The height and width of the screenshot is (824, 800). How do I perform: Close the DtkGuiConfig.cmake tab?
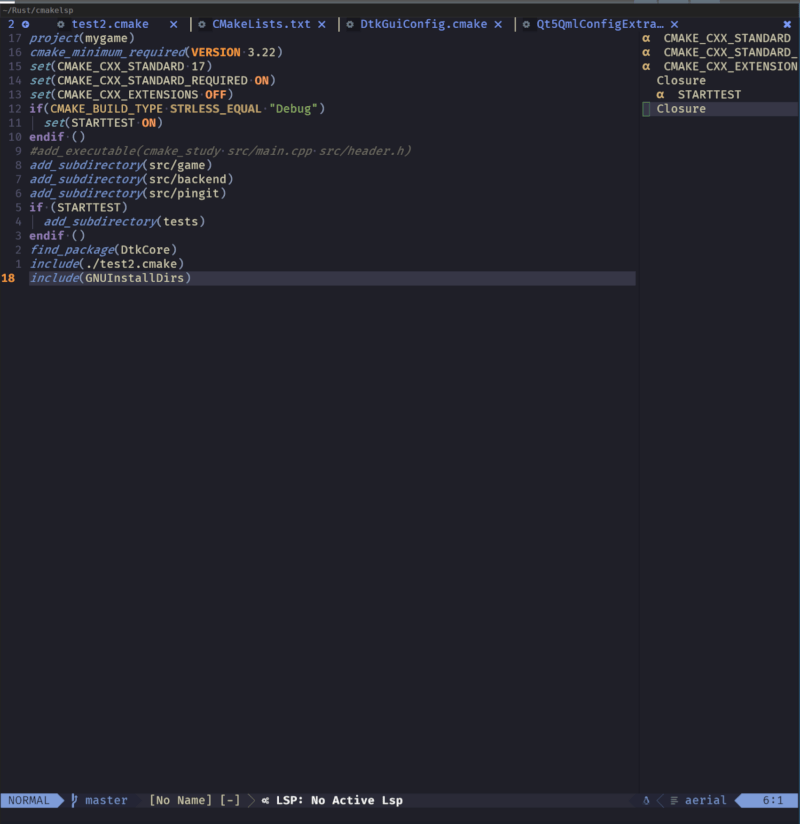(498, 24)
